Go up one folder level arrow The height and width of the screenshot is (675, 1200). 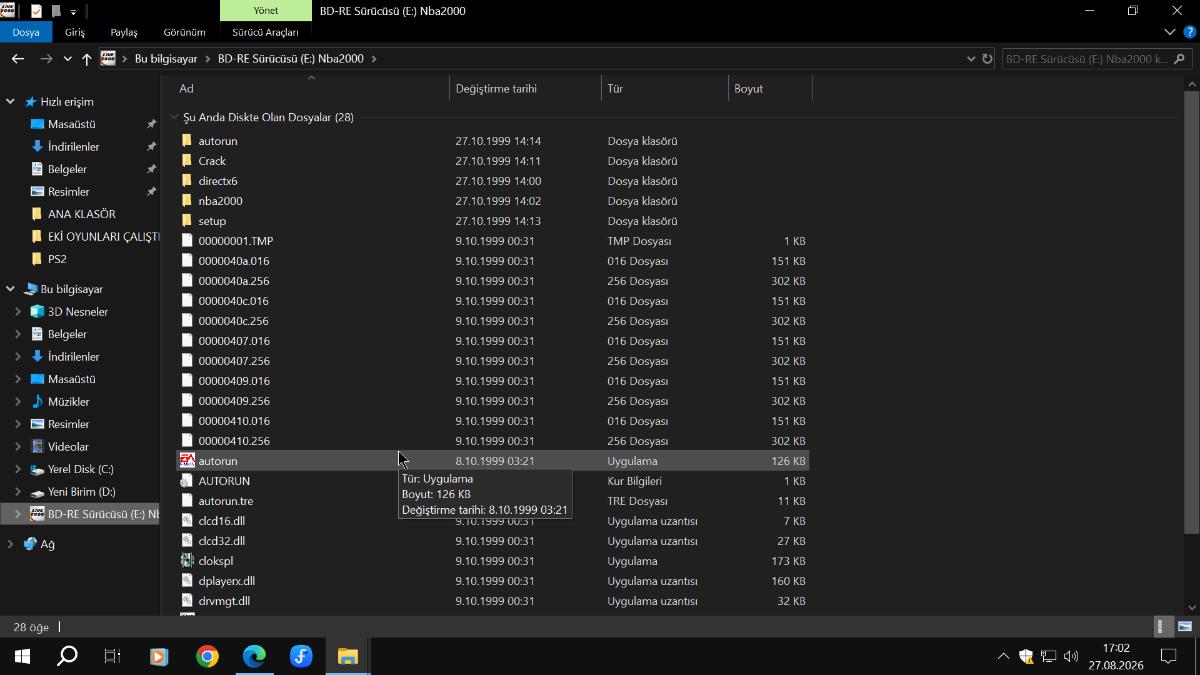87,59
